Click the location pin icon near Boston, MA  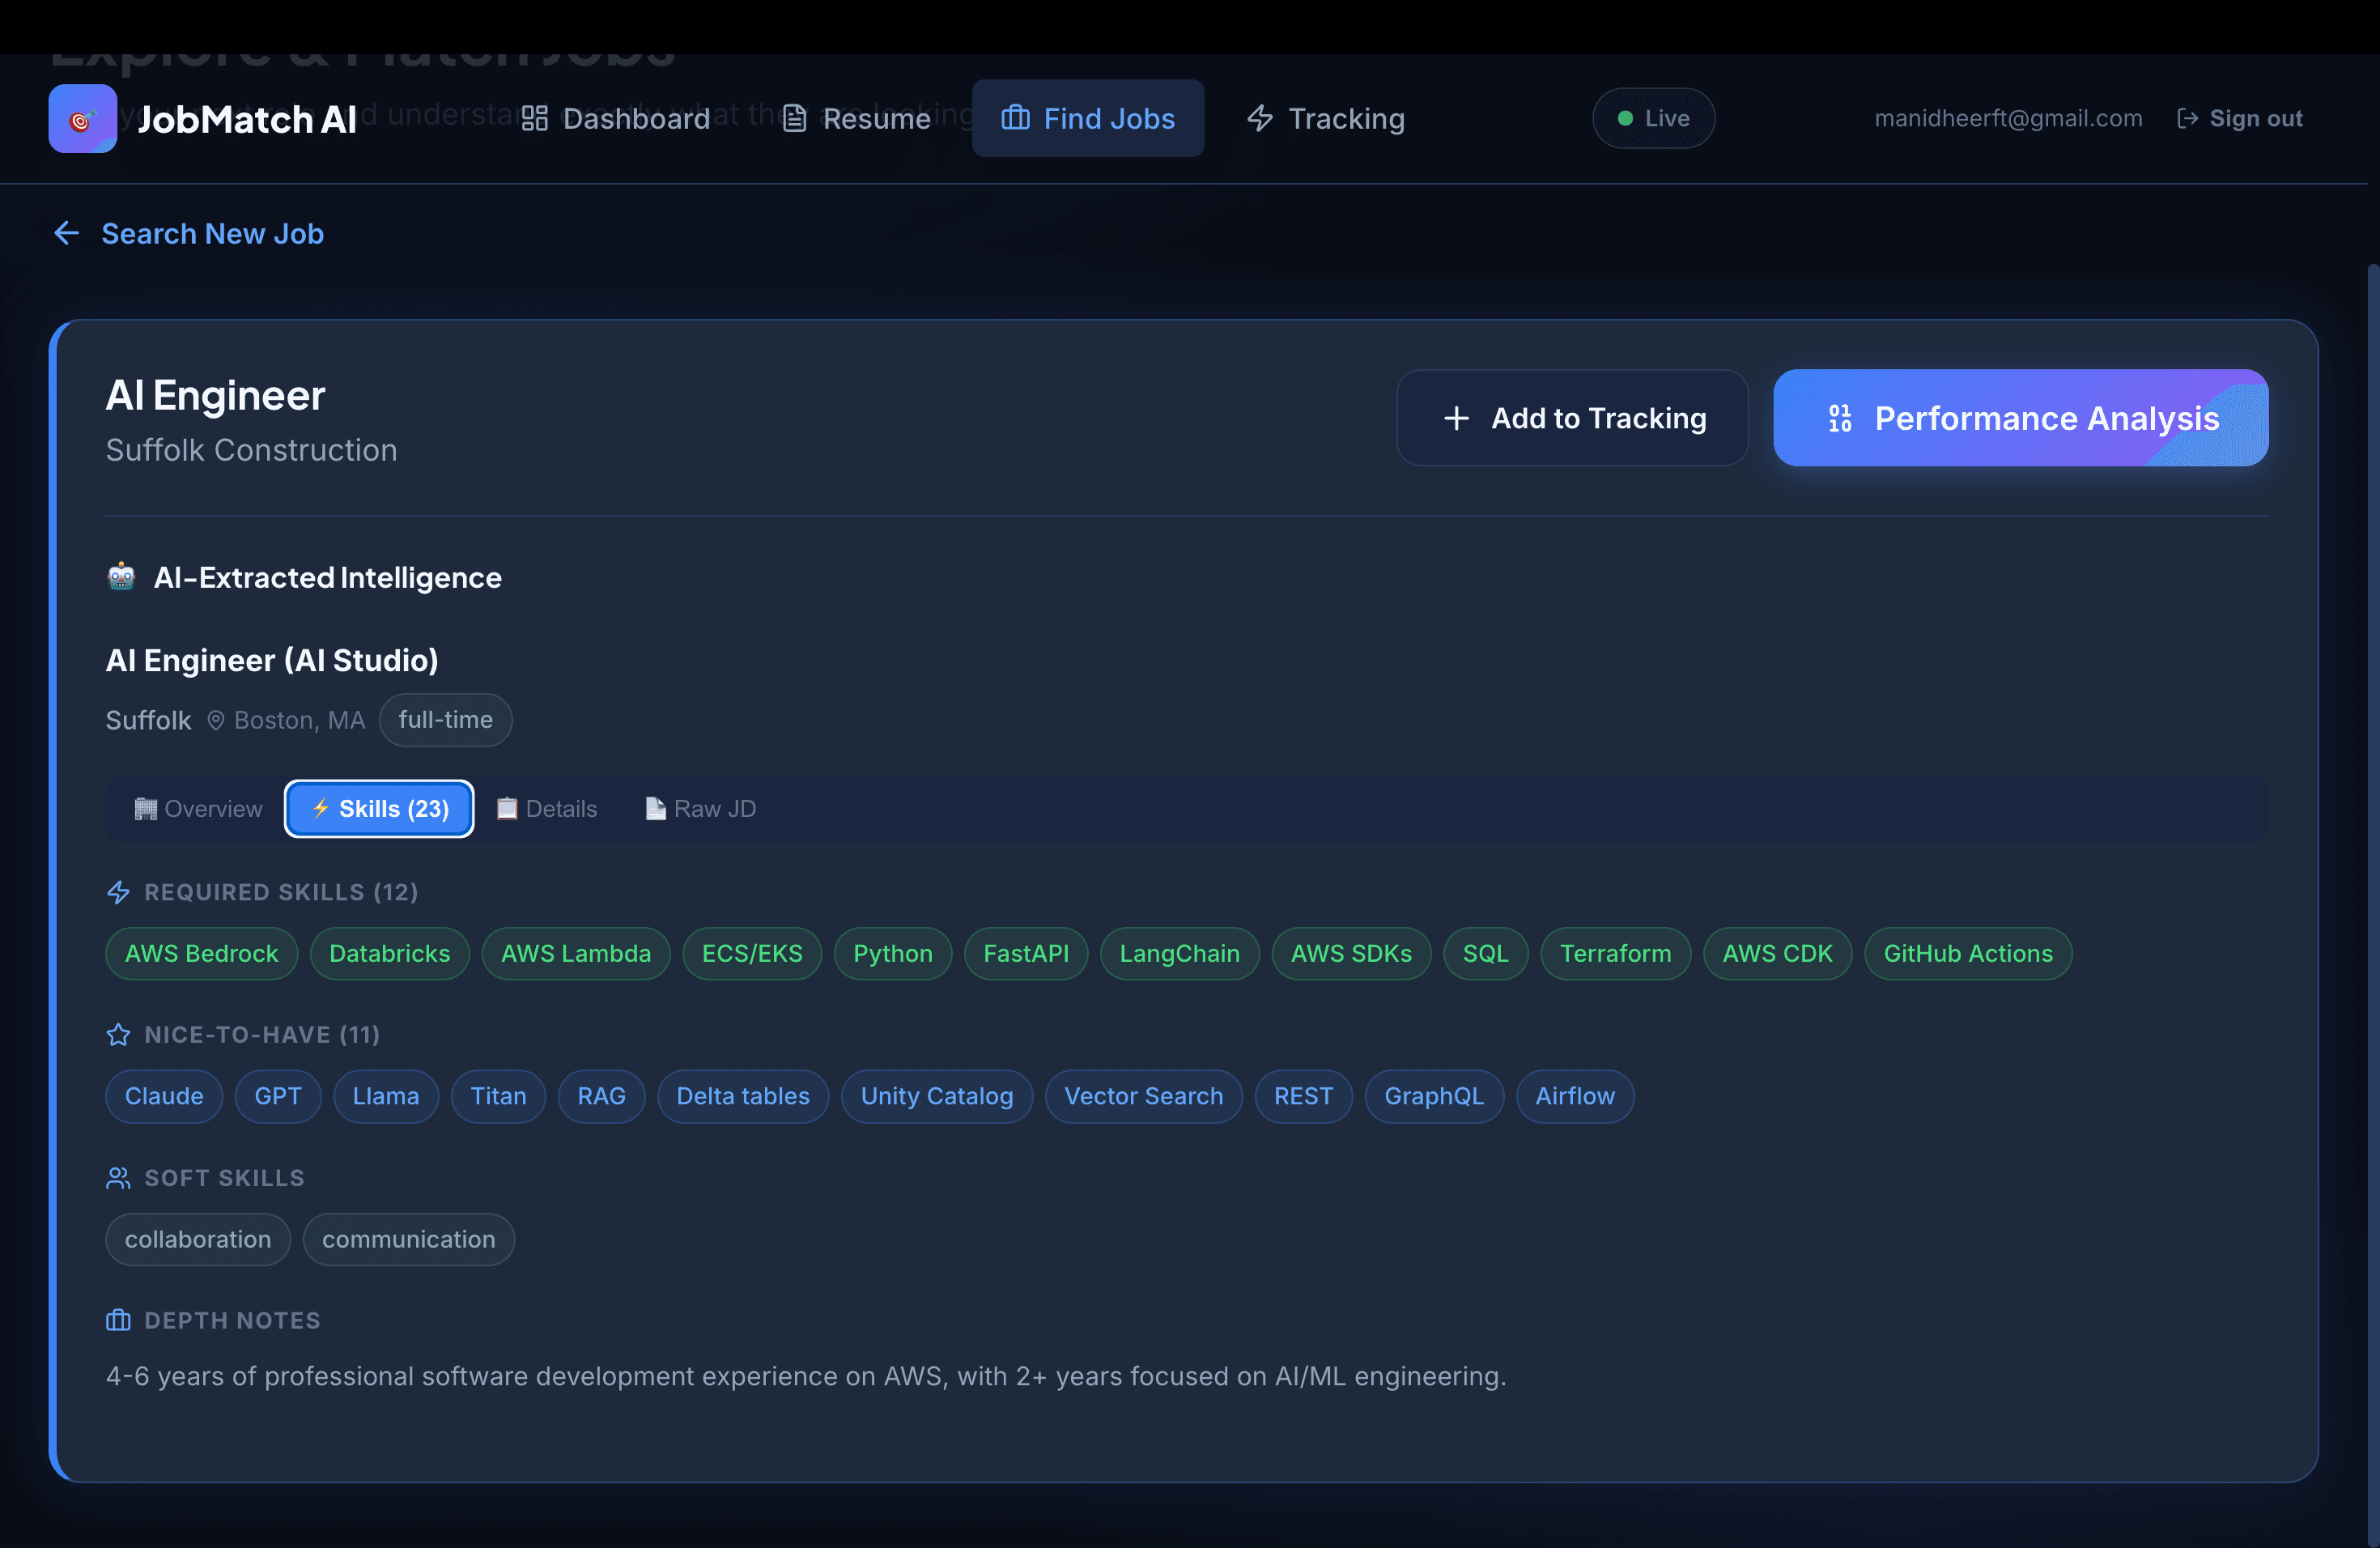click(x=215, y=720)
